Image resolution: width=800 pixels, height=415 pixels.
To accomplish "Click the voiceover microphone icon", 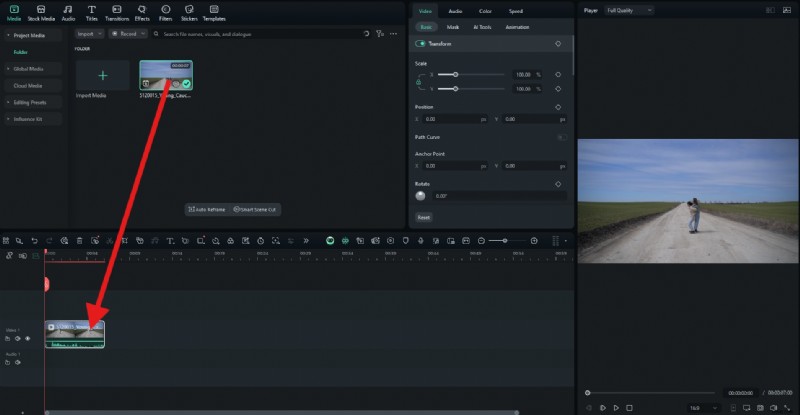I will 420,241.
